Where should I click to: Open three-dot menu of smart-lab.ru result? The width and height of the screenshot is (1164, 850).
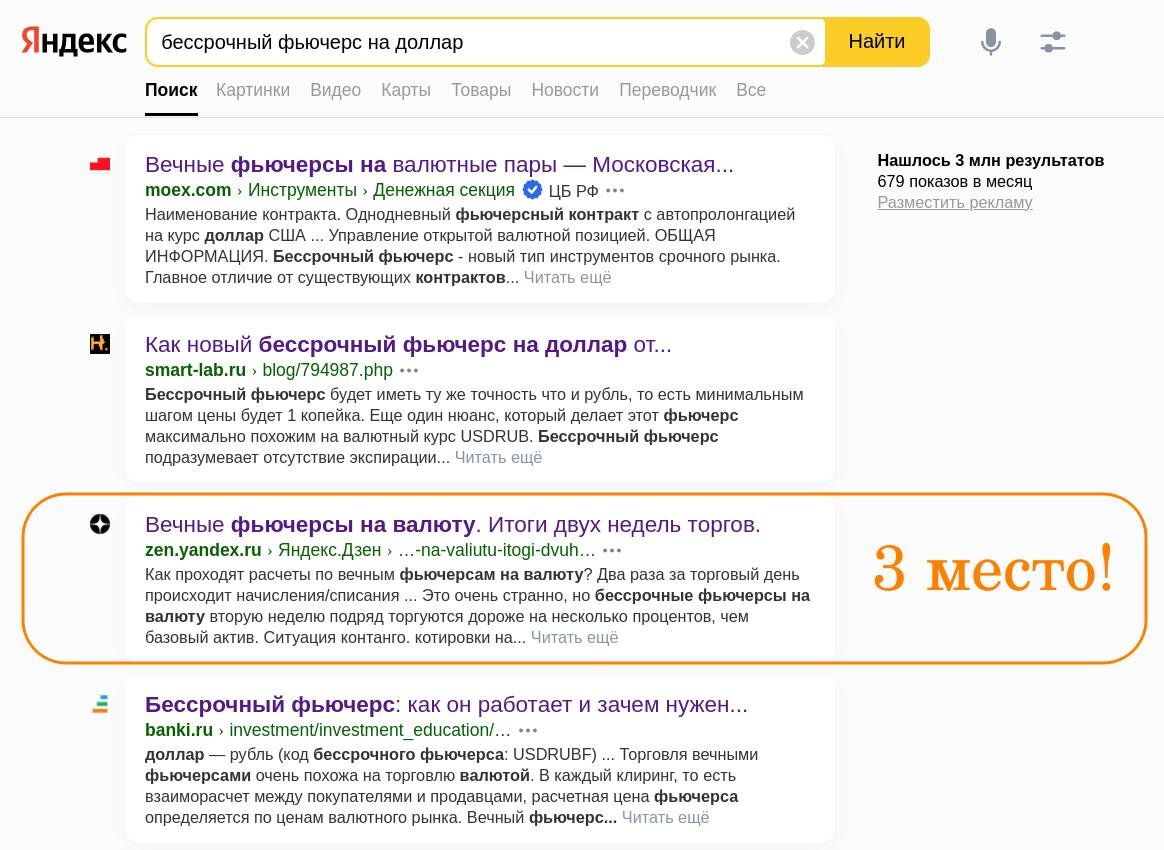tap(409, 370)
